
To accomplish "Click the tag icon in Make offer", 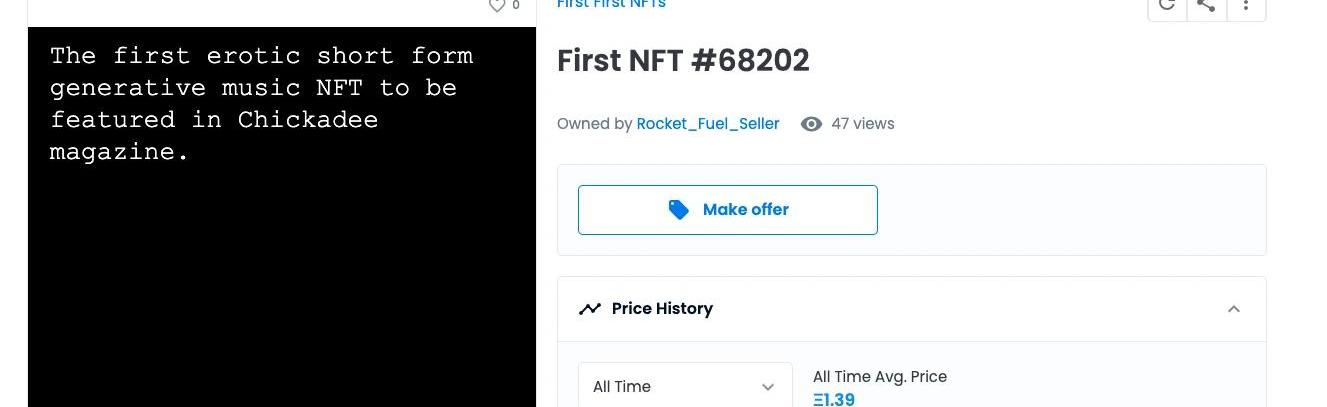I will click(x=679, y=210).
